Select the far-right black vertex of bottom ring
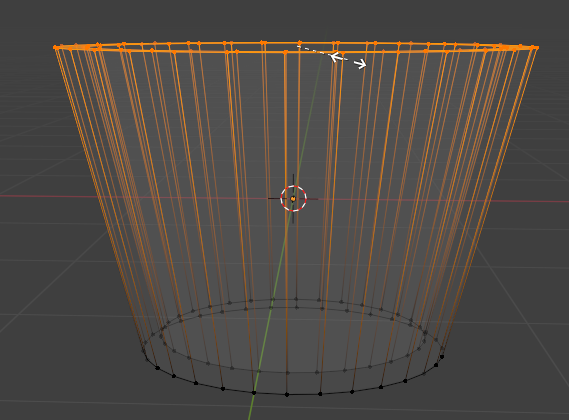The height and width of the screenshot is (420, 569). click(x=442, y=356)
